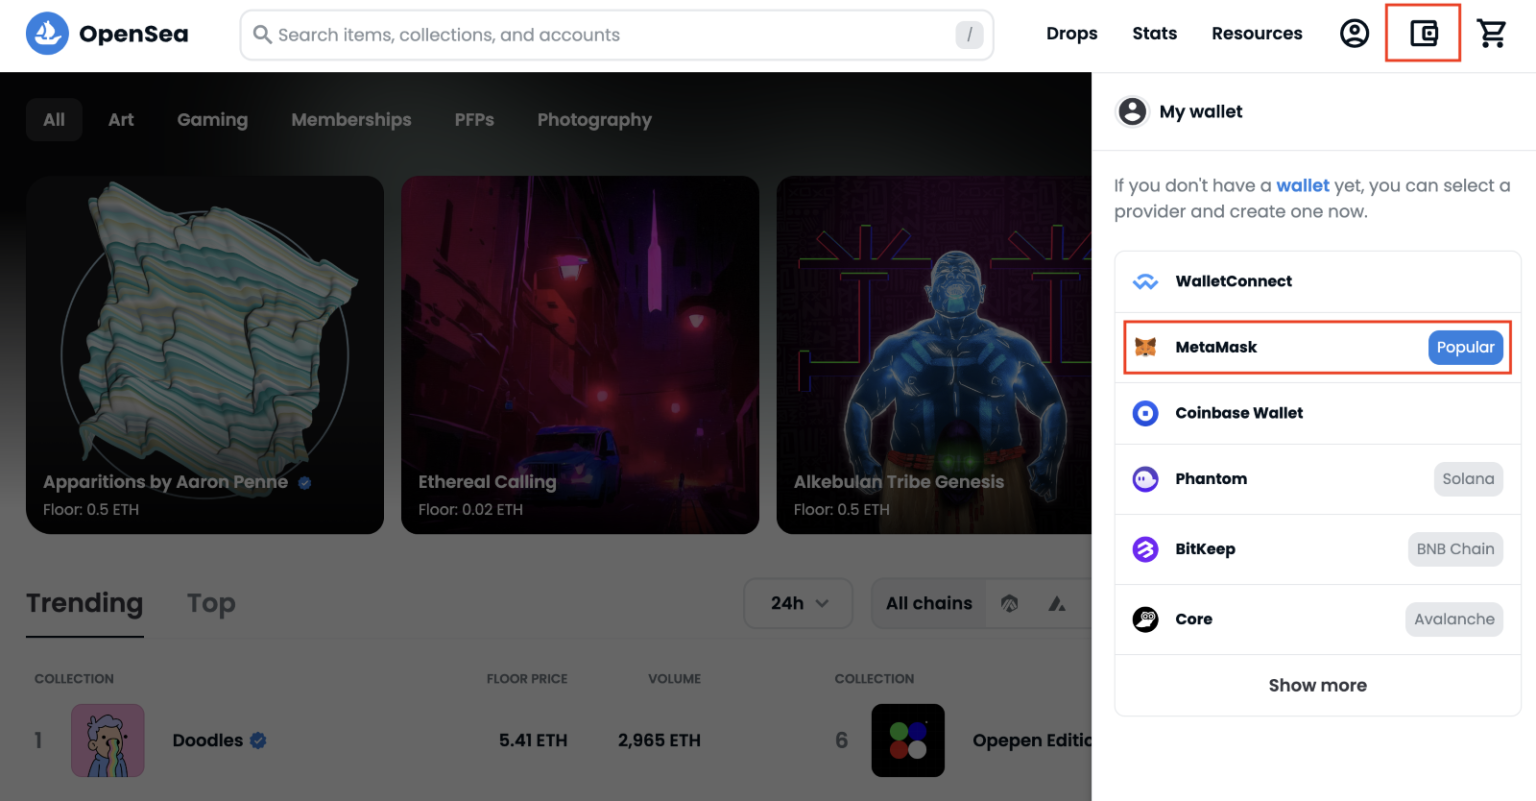Viewport: 1536px width, 801px height.
Task: Click the Coinbase Wallet icon
Action: pos(1145,413)
